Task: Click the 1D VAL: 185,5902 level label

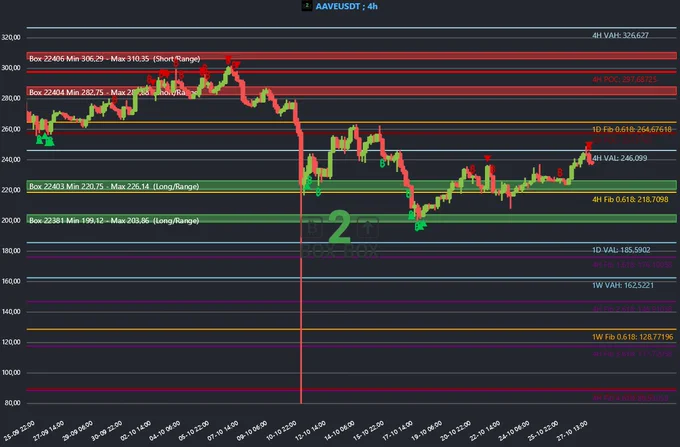Action: (621, 250)
